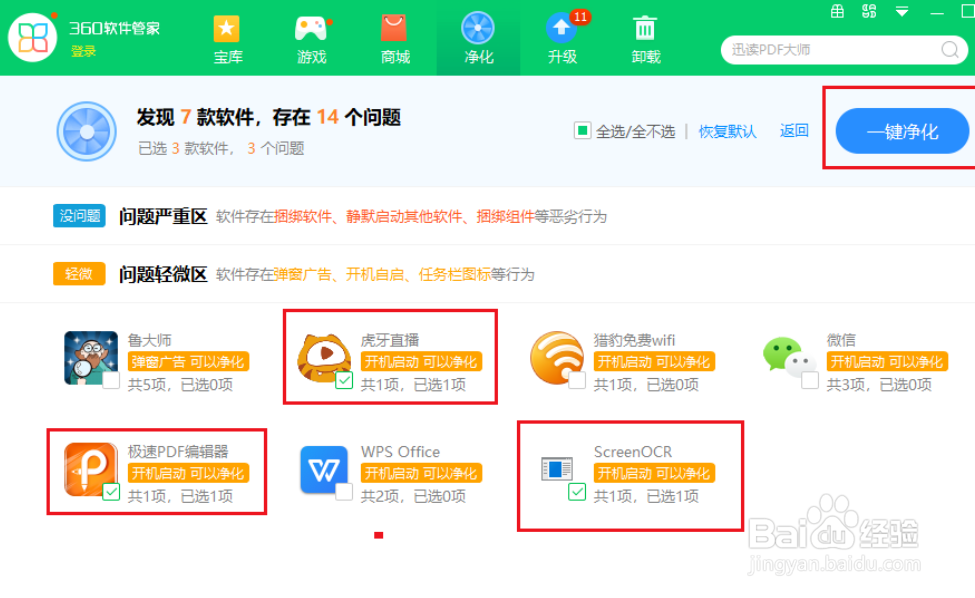
Task: Check the 微信 checkbox
Action: (x=810, y=380)
